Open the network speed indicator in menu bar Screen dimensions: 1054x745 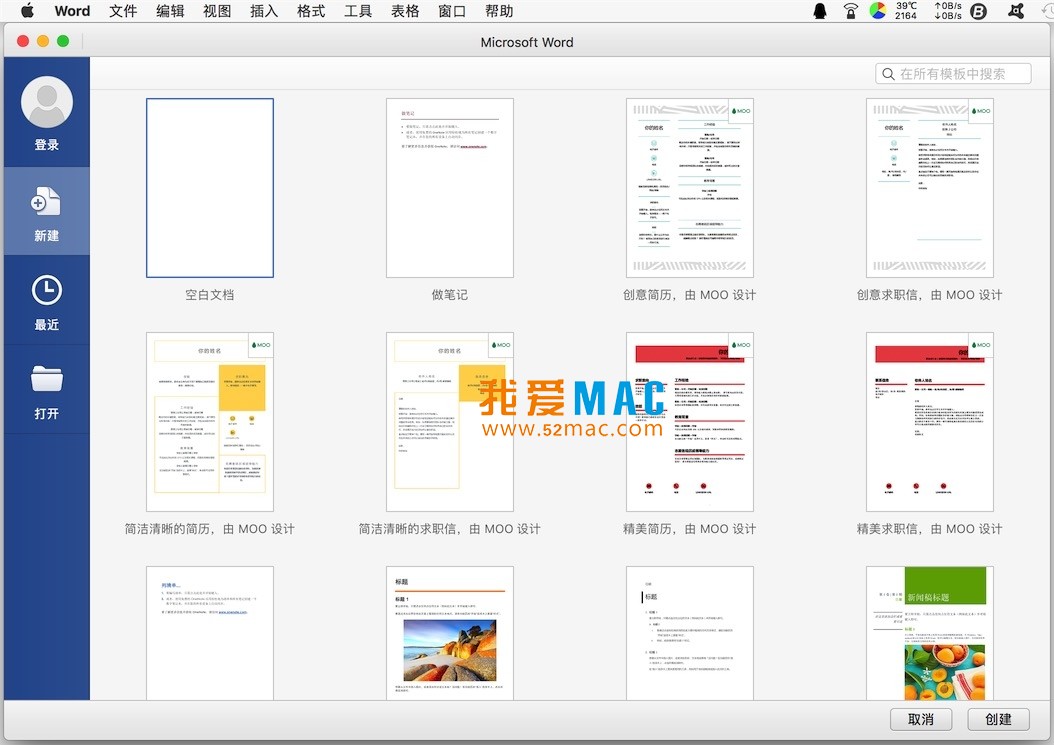click(948, 11)
